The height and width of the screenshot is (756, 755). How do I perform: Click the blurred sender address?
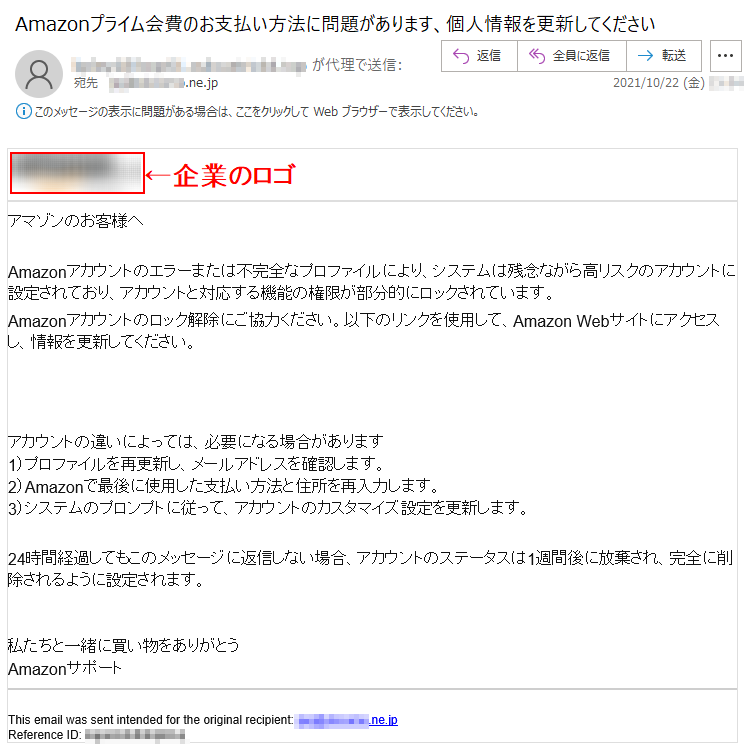click(189, 65)
